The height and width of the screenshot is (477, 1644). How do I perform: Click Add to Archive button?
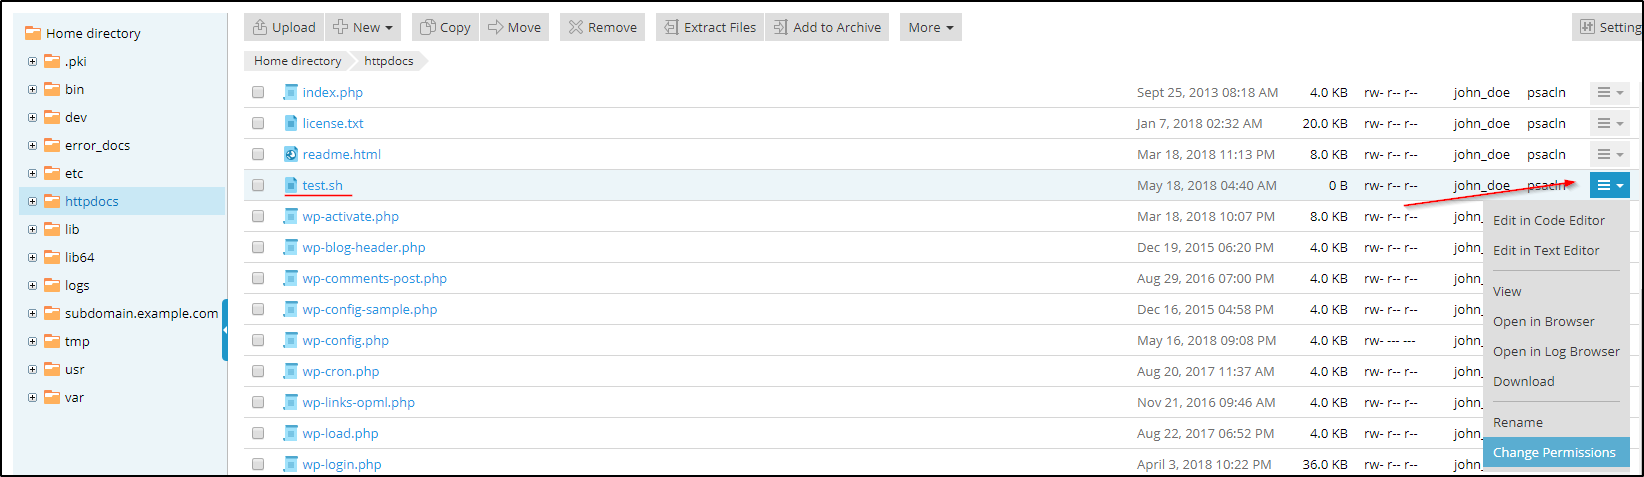(827, 27)
